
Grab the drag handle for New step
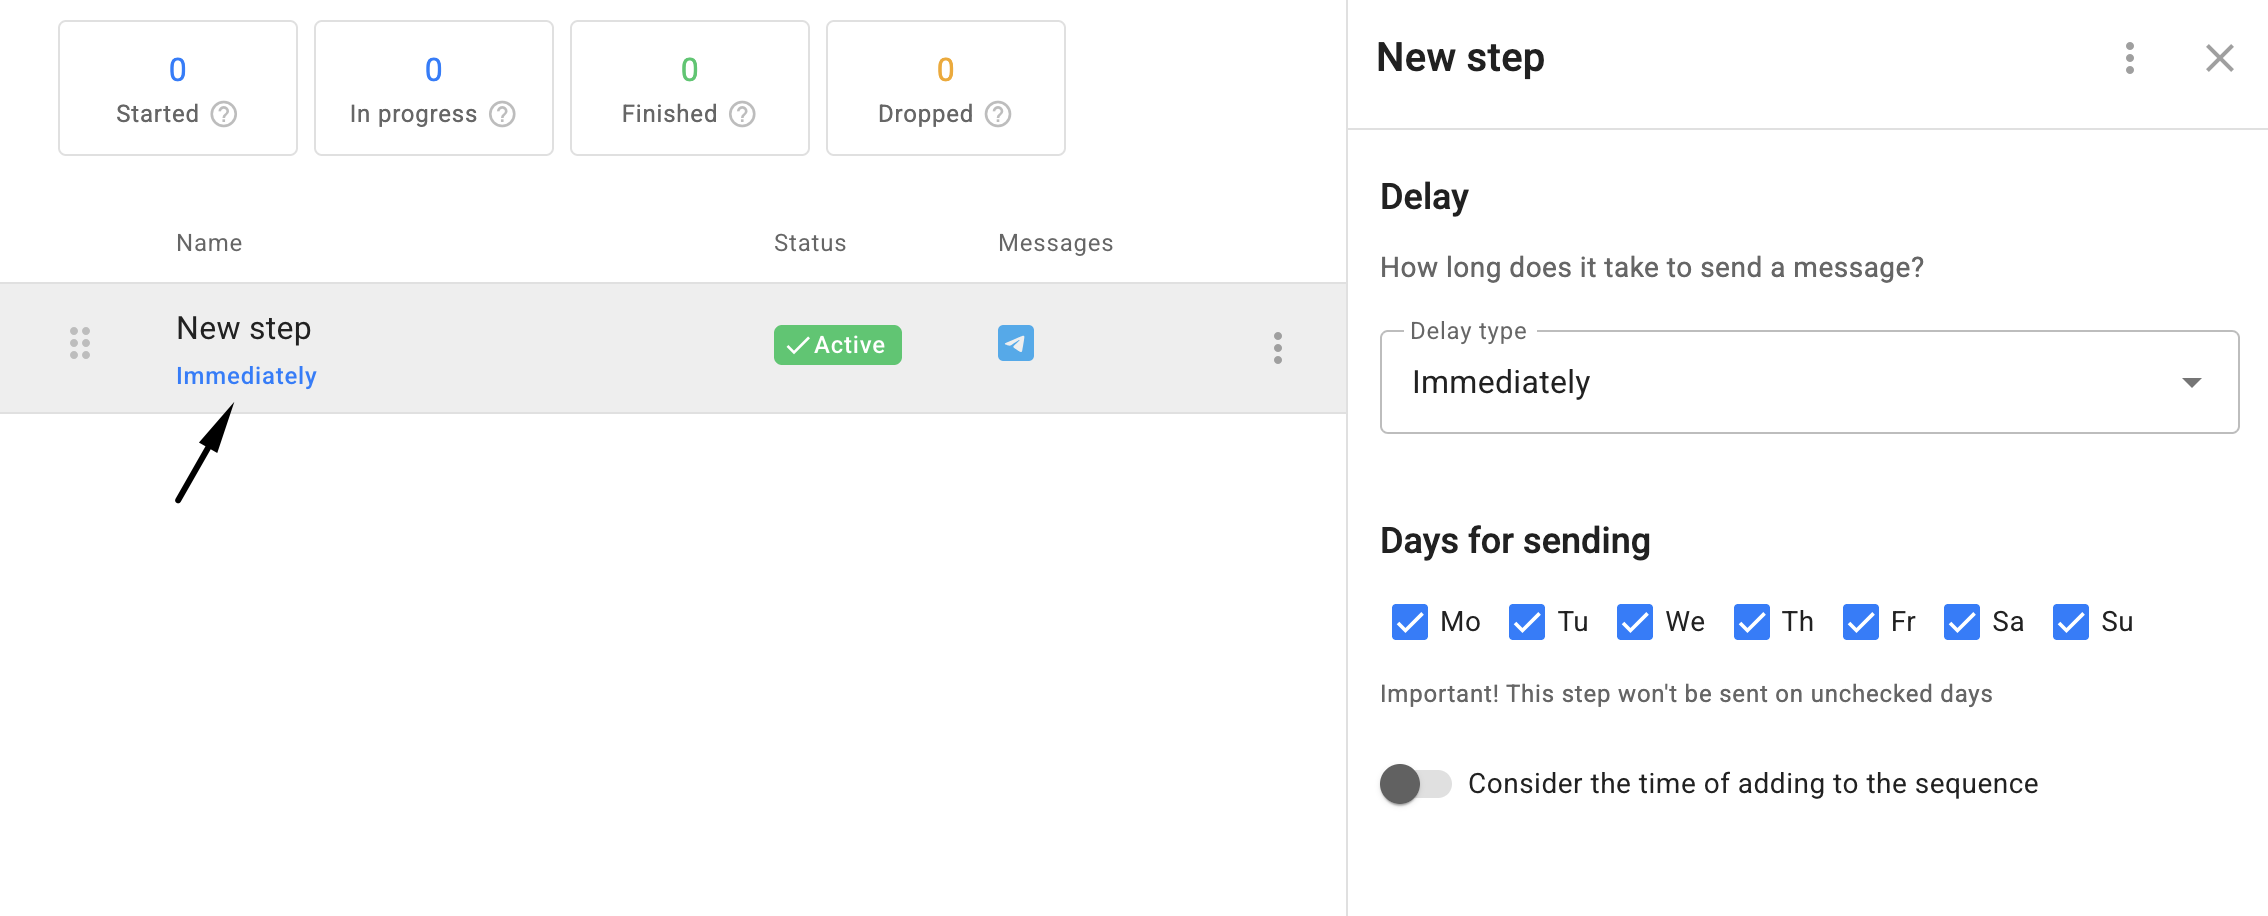[x=80, y=343]
